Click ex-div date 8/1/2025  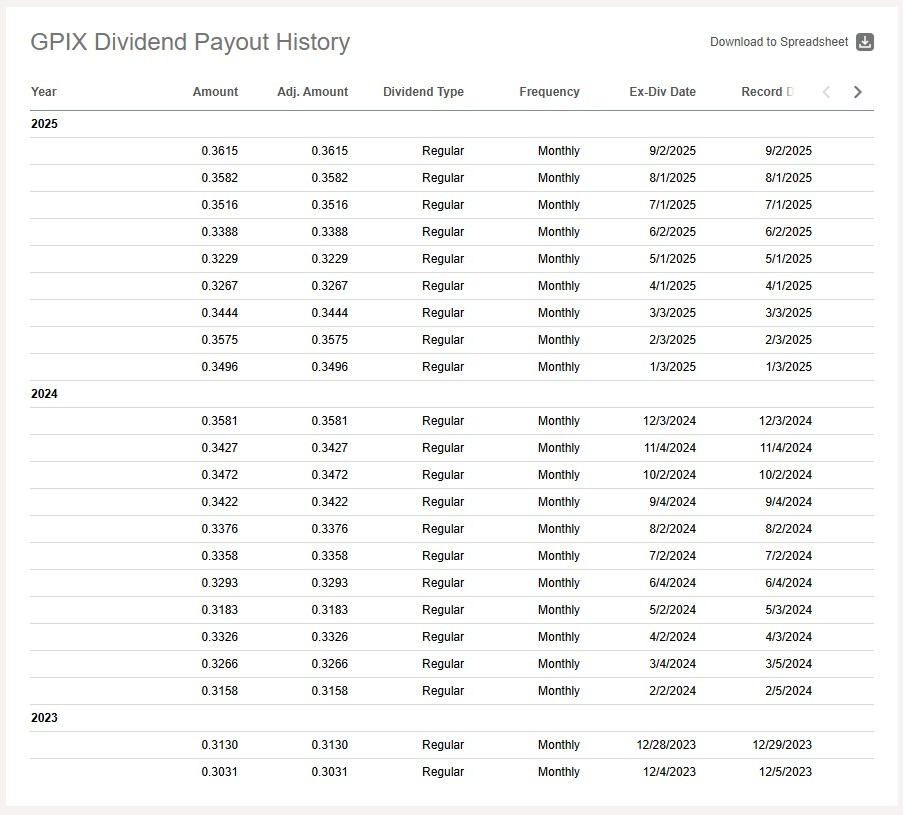click(672, 178)
